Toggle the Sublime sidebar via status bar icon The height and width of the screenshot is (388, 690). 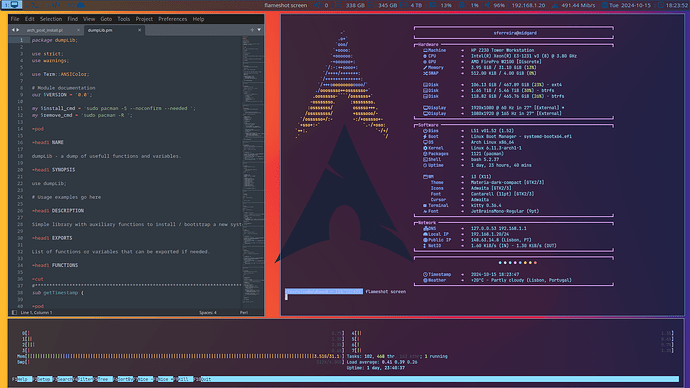[x=15, y=312]
